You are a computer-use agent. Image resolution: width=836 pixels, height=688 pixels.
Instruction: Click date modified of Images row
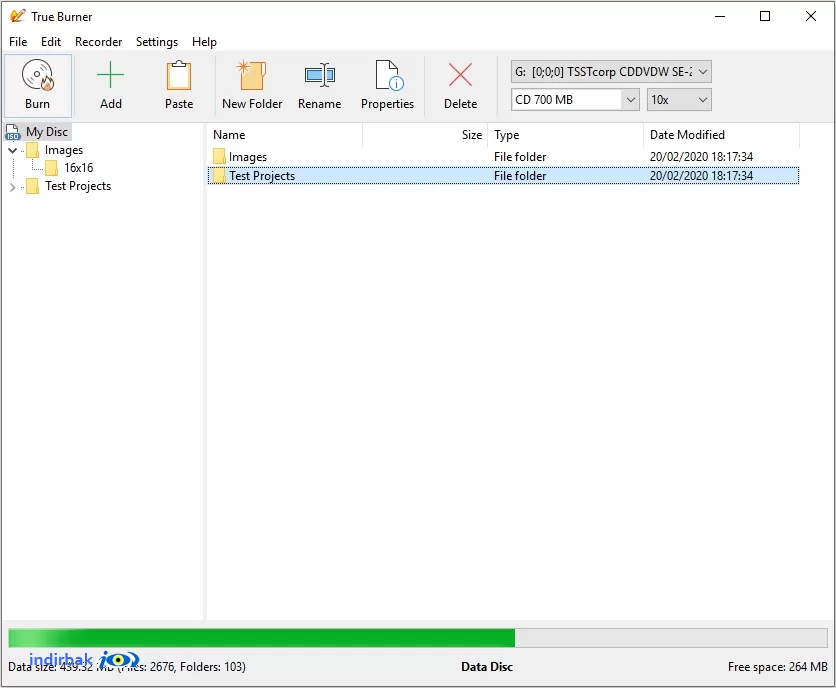click(x=701, y=157)
